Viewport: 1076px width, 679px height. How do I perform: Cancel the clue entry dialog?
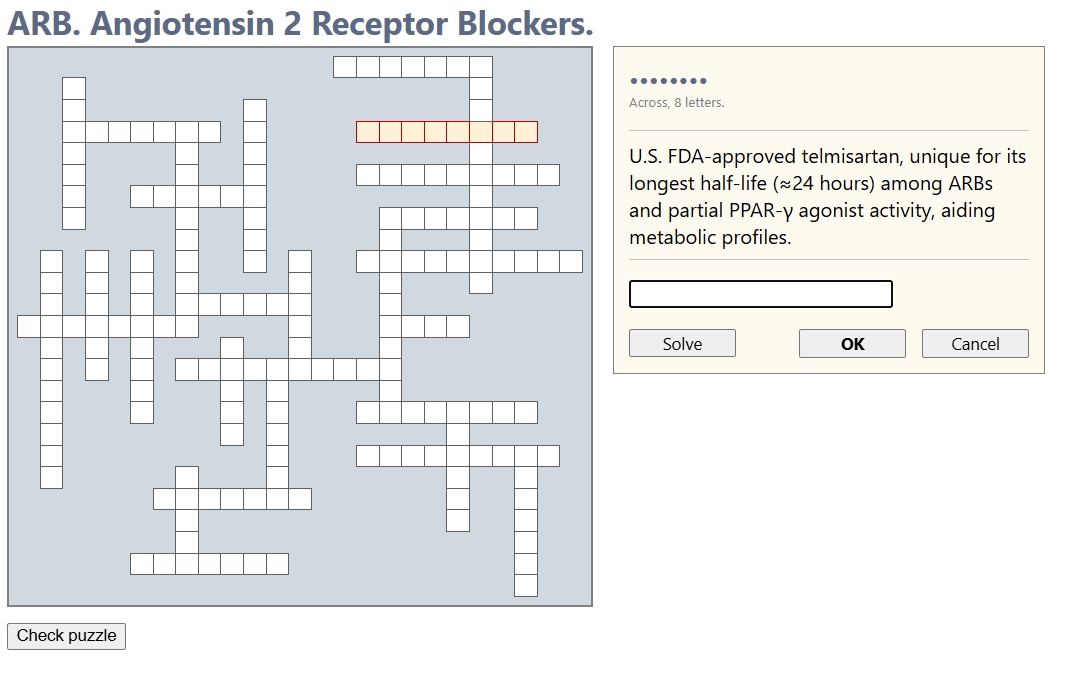pos(975,343)
